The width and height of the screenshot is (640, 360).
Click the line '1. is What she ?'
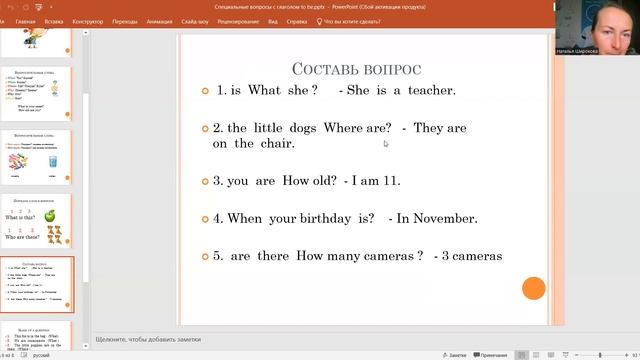pyautogui.click(x=267, y=90)
